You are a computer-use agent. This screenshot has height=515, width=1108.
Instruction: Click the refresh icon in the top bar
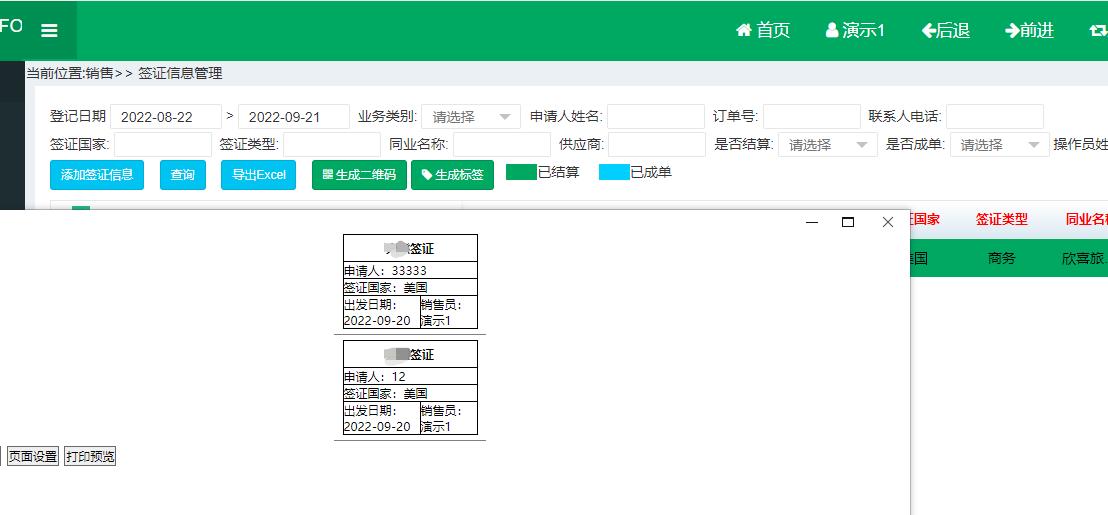1097,31
